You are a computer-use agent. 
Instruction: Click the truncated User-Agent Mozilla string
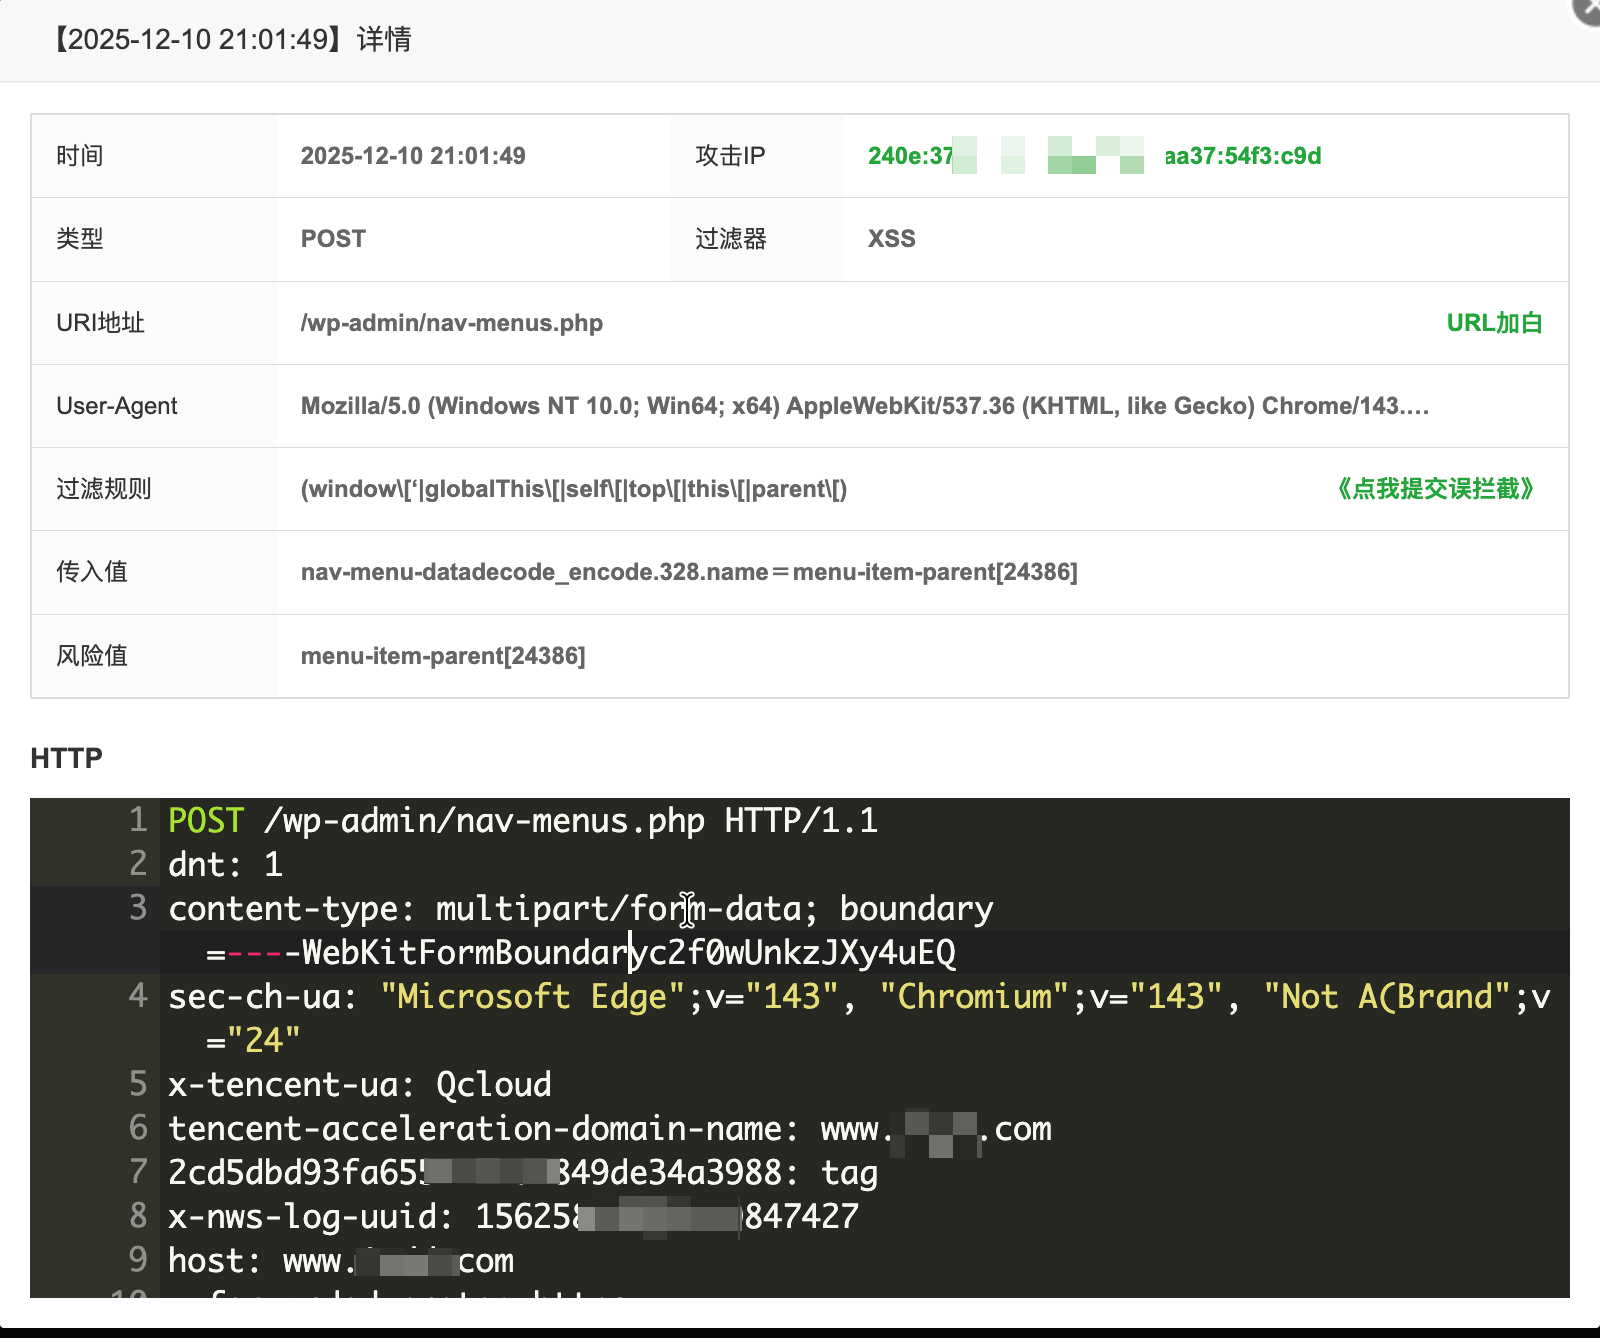(864, 406)
